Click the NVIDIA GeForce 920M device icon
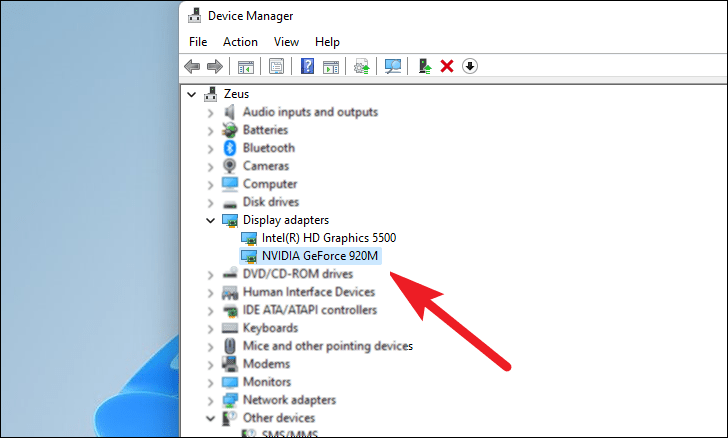The height and width of the screenshot is (438, 728). [x=249, y=256]
